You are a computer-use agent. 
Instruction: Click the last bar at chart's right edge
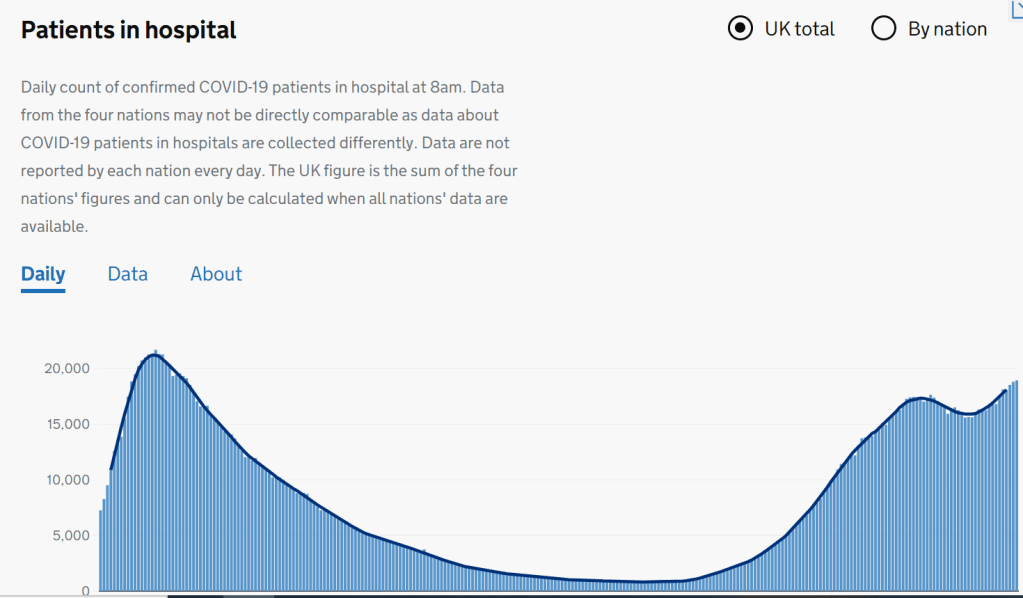pos(1016,485)
